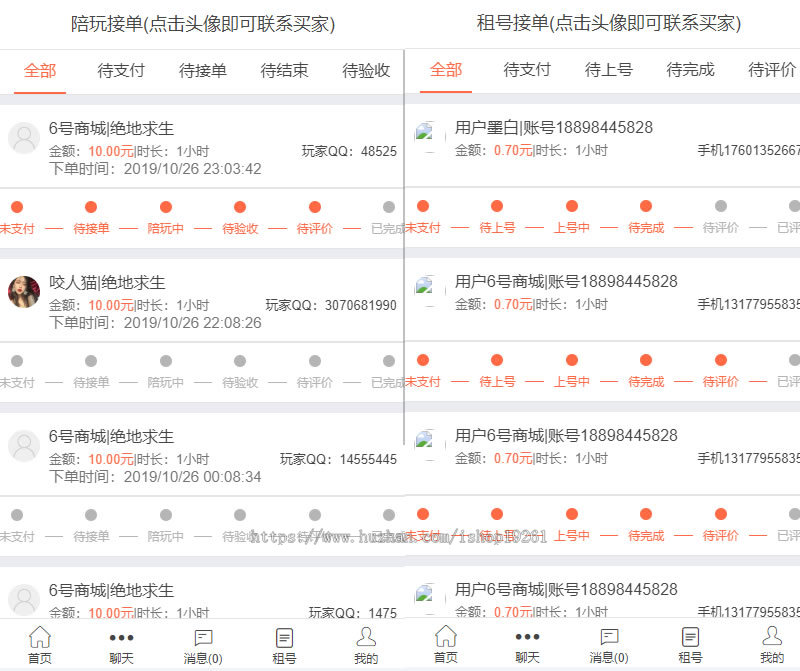Open the 首页 home icon in left panel
800x671 pixels.
point(39,645)
